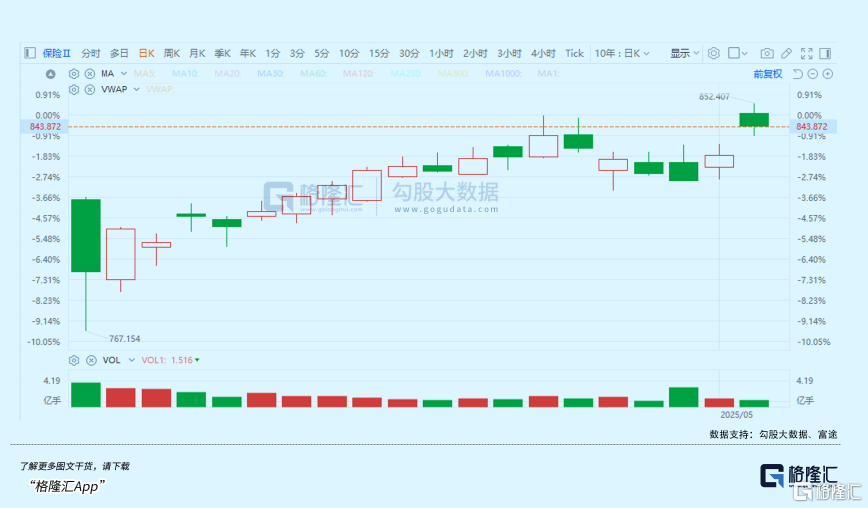
Task: Click the 2025/05 date axis marker
Action: coord(736,414)
